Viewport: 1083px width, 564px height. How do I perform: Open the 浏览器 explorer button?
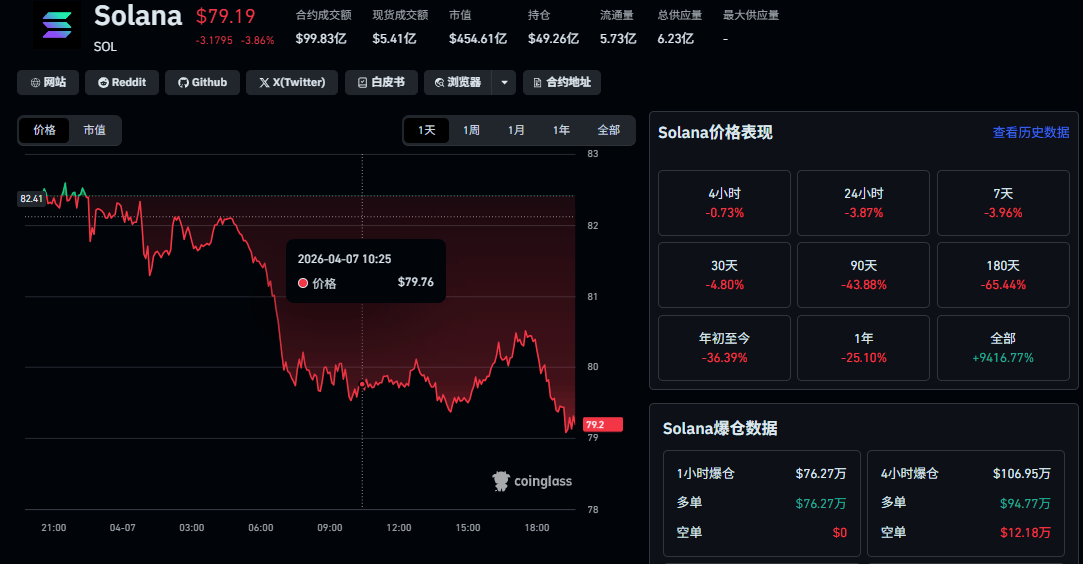458,82
